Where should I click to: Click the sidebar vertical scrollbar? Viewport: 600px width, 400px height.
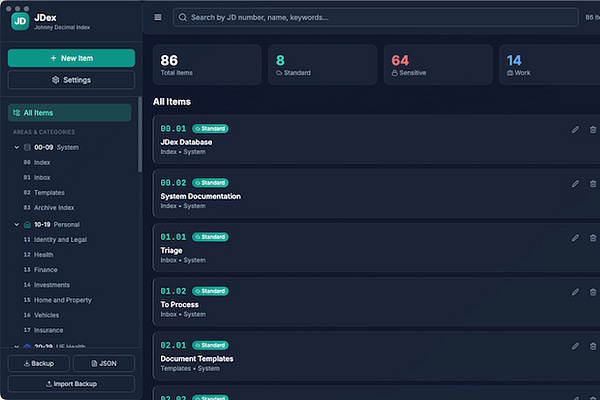pyautogui.click(x=140, y=134)
